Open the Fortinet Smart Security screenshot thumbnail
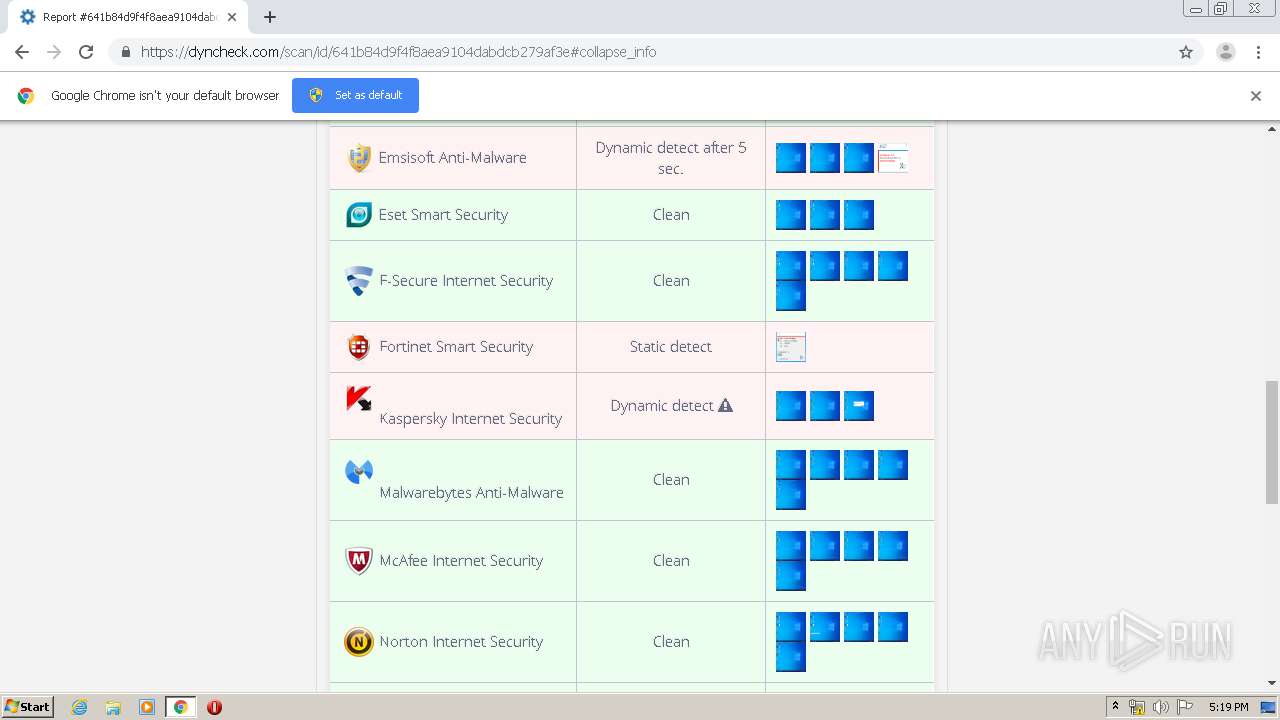 tap(791, 347)
